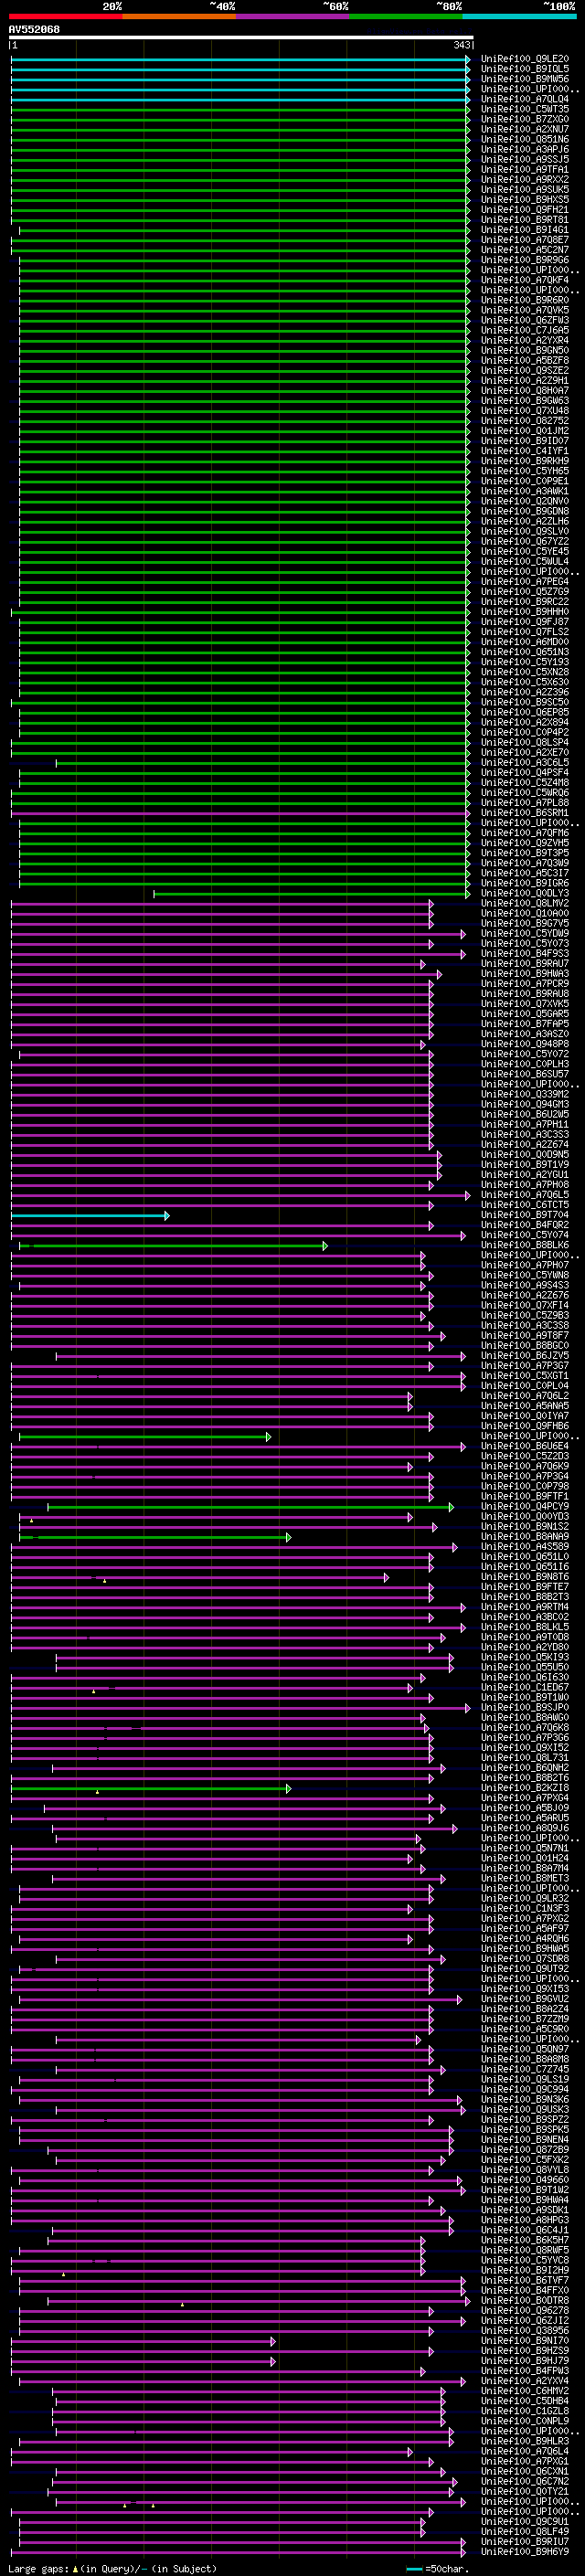Click the red 20% identity legend bar
The width and height of the screenshot is (585, 2576).
65,16
